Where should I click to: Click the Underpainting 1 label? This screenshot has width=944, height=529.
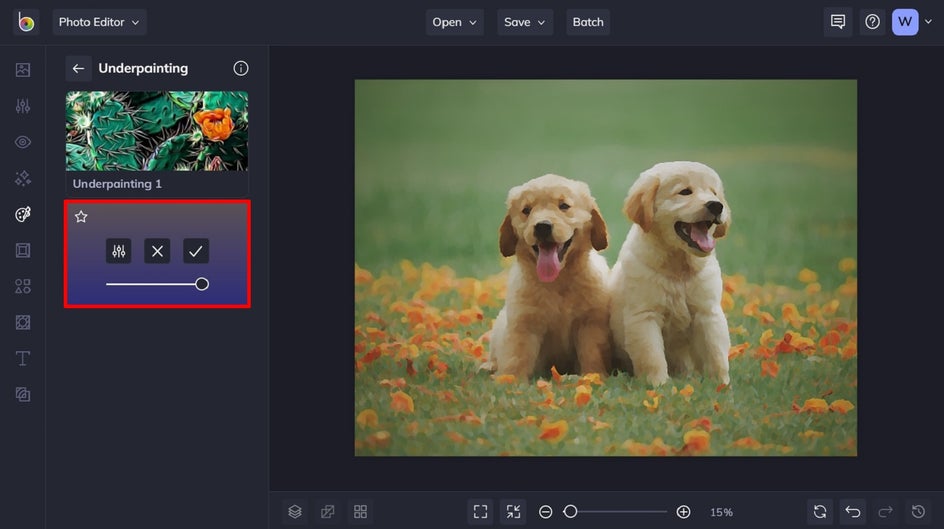[x=117, y=184]
